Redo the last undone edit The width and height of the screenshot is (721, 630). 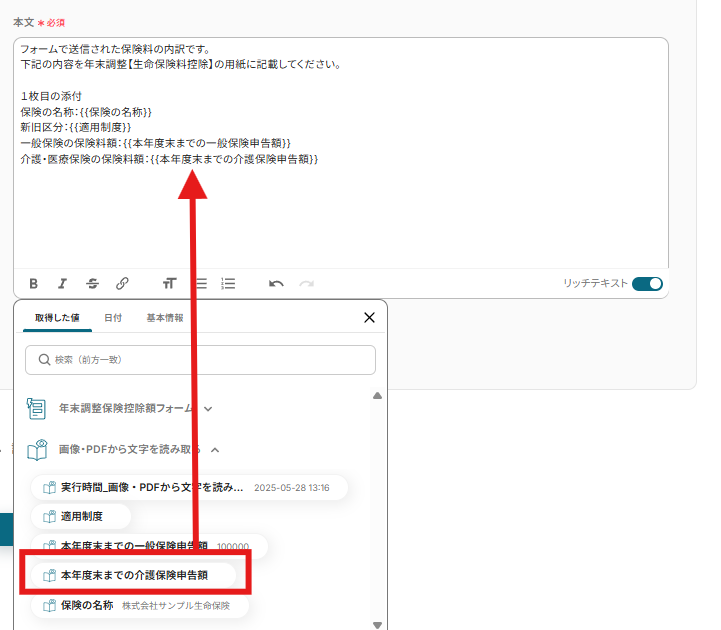coord(306,284)
